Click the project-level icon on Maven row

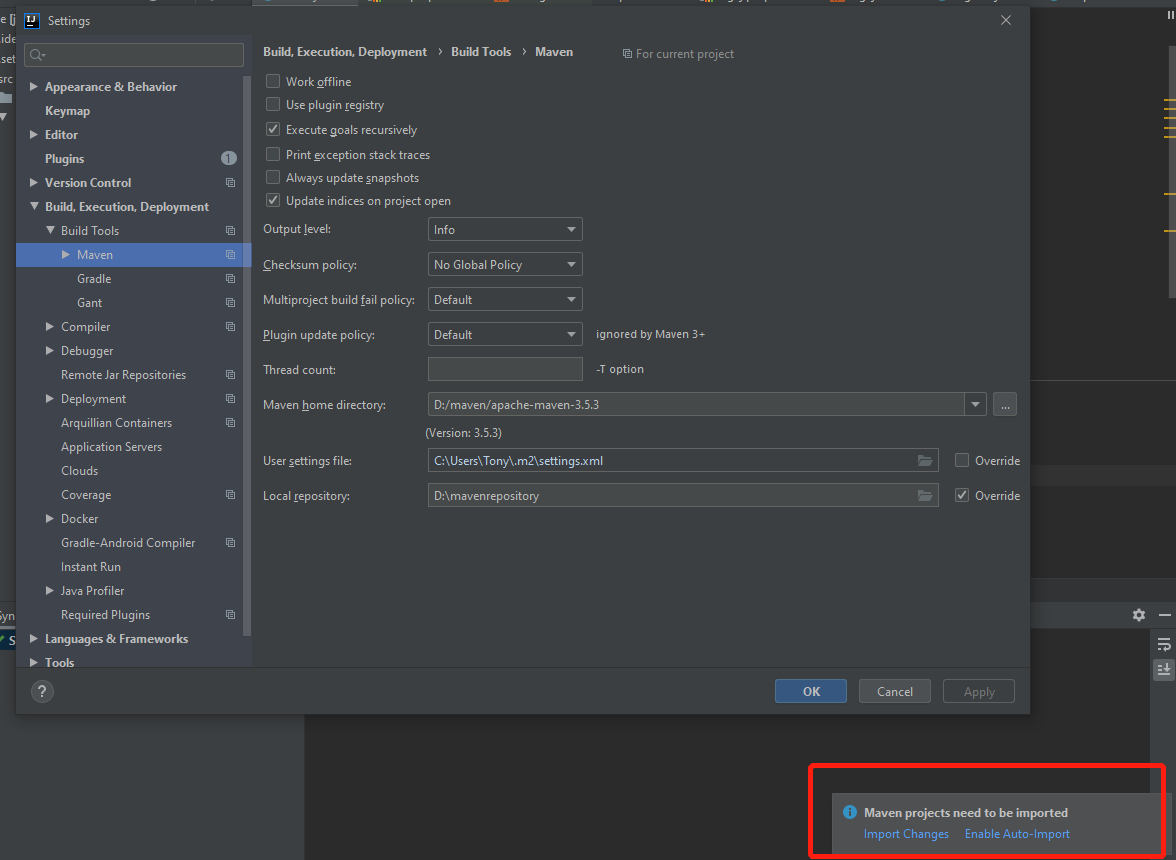tap(230, 255)
